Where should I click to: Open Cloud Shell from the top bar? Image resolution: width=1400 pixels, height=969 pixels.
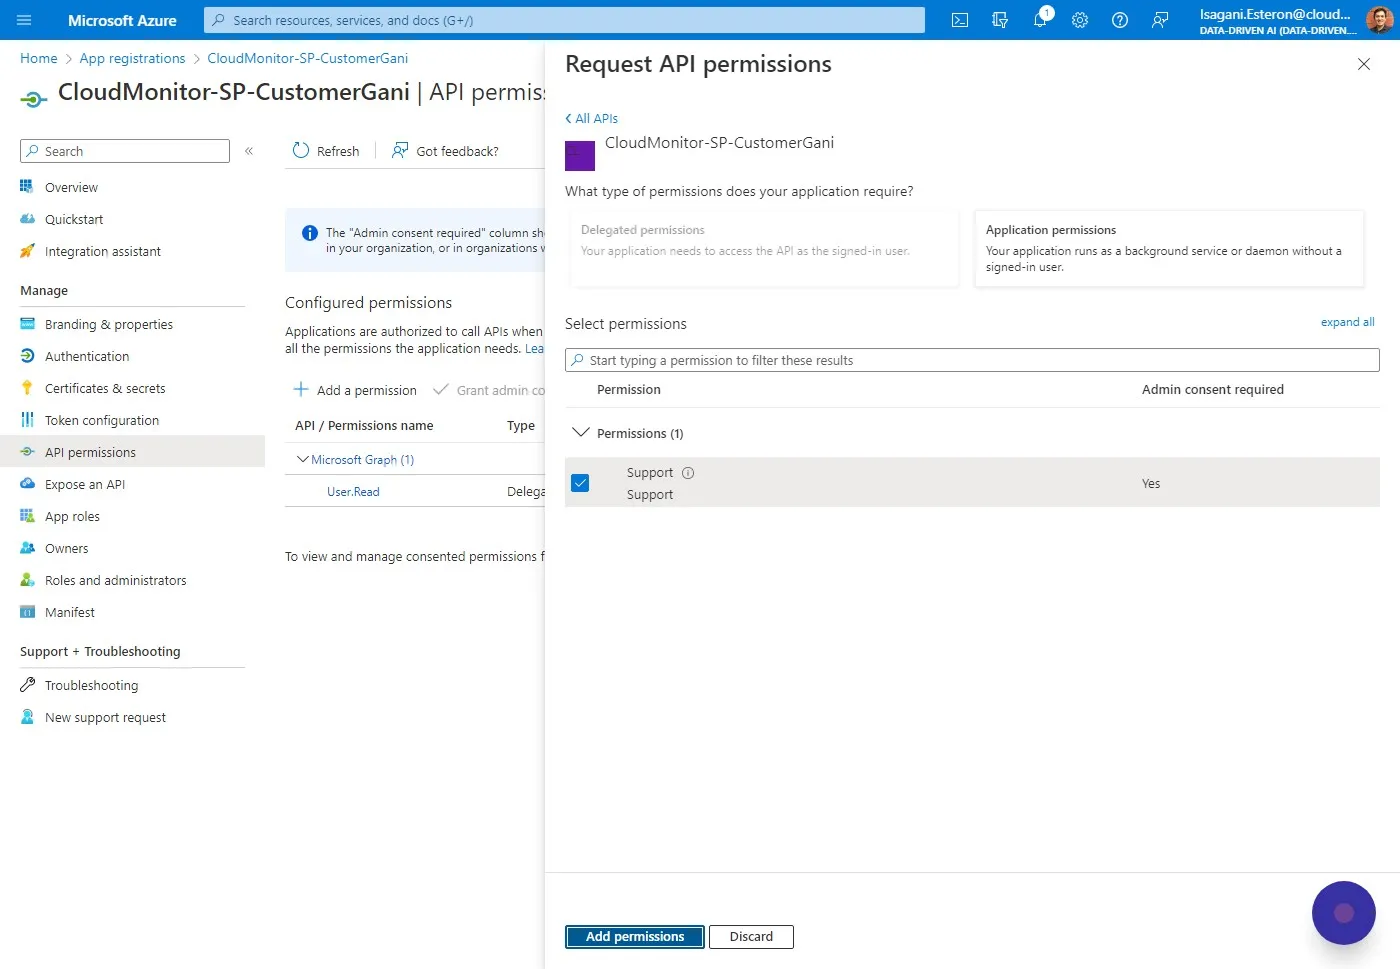pos(960,20)
